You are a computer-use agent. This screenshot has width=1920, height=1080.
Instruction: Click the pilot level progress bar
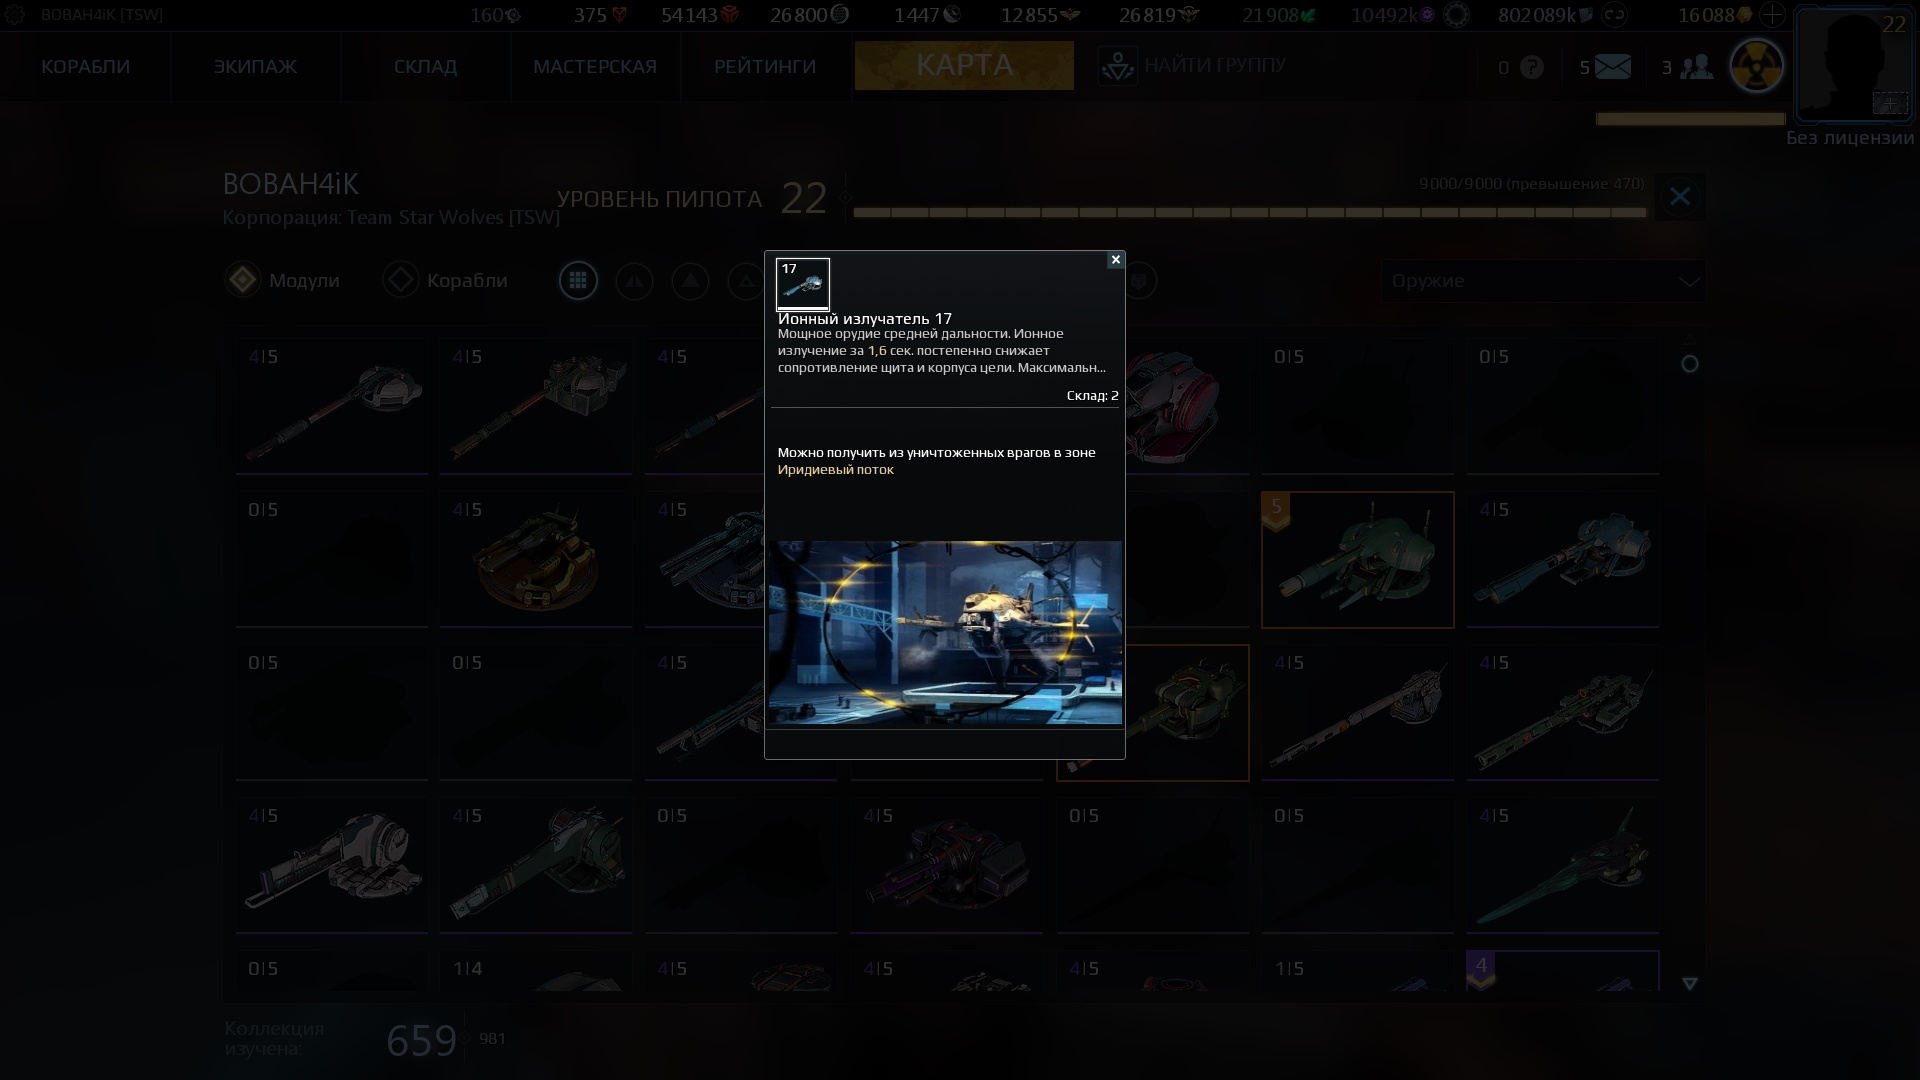point(1249,212)
